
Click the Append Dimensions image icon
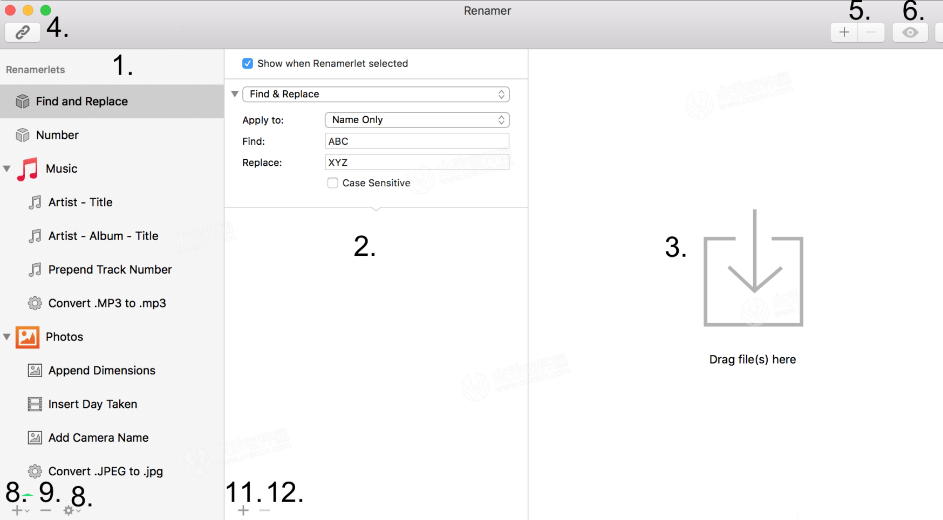[35, 370]
